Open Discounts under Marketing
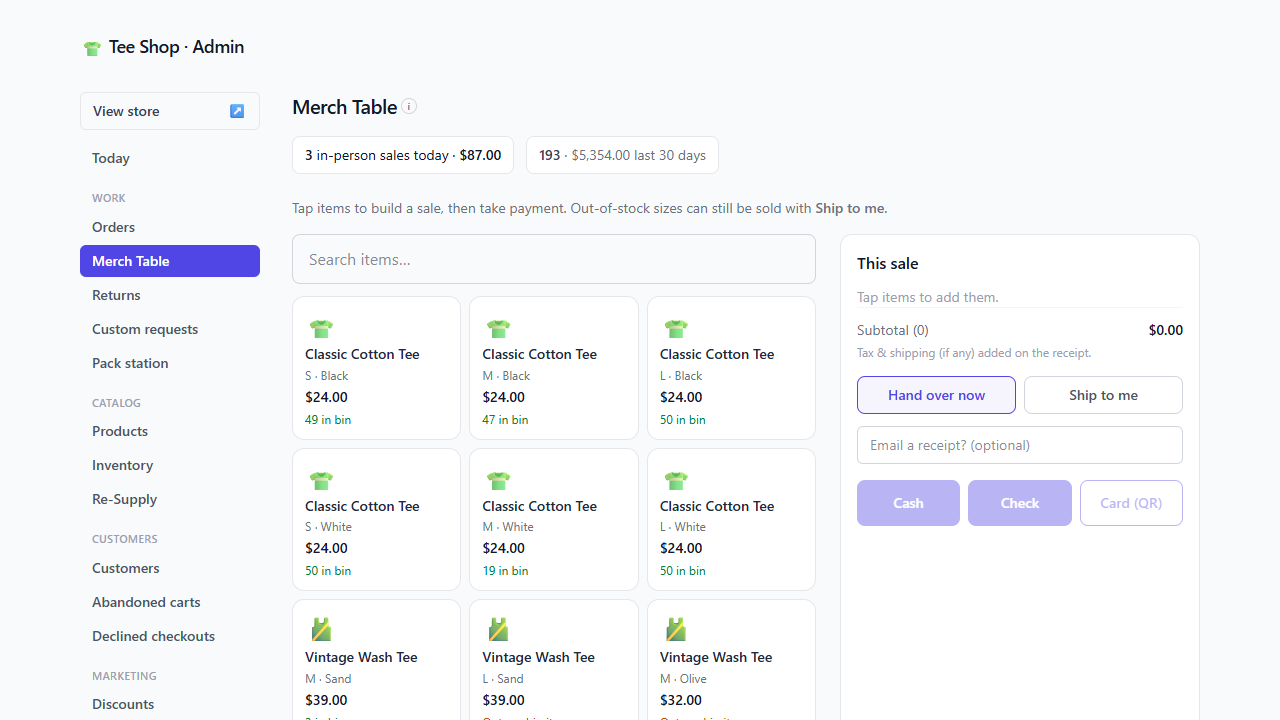The height and width of the screenshot is (720, 1280). click(170, 704)
